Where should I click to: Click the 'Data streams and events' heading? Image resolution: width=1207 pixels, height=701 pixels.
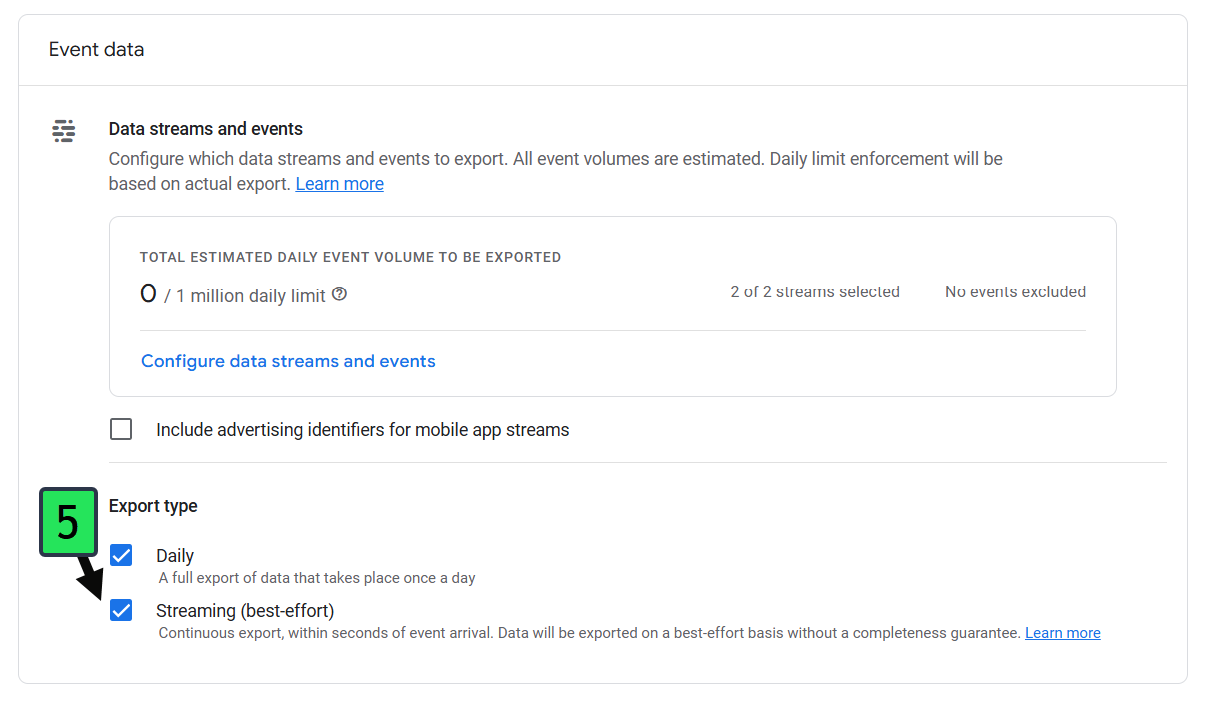coord(205,129)
